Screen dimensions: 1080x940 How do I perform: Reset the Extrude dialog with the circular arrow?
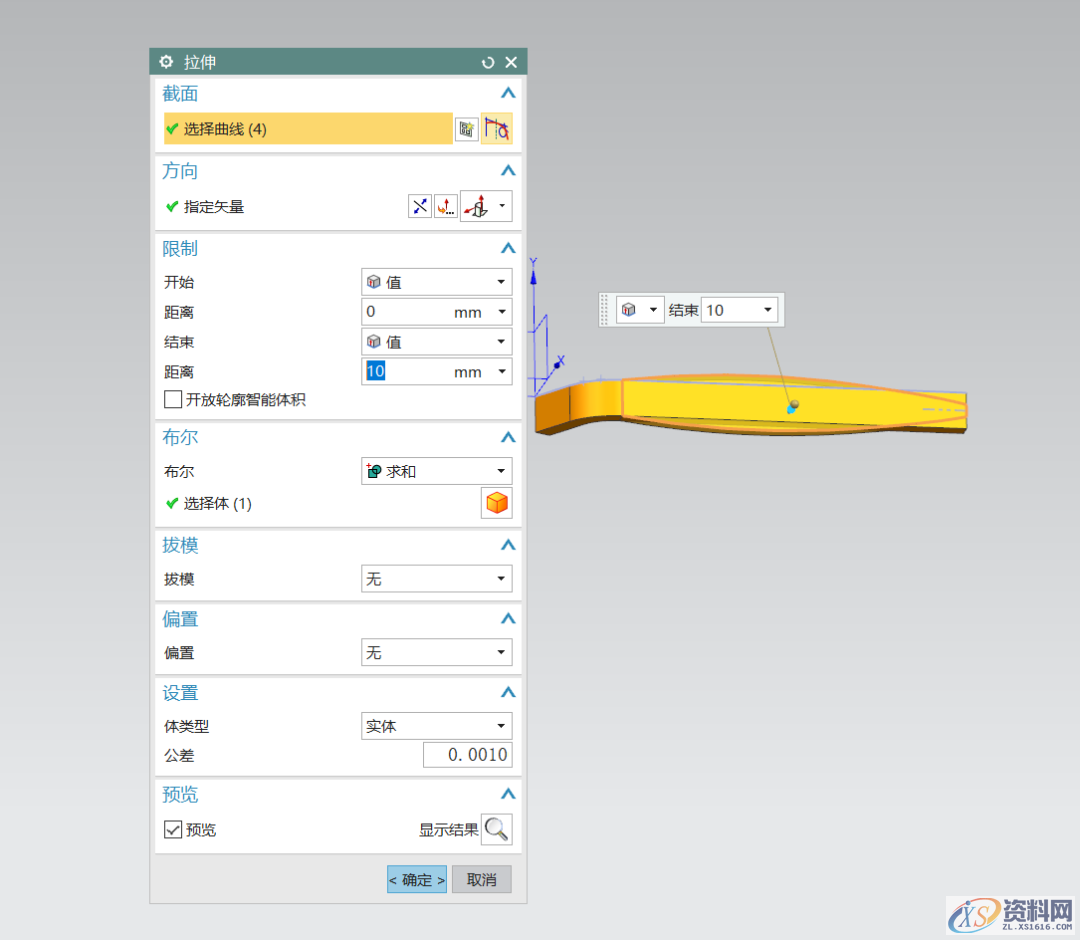point(488,62)
